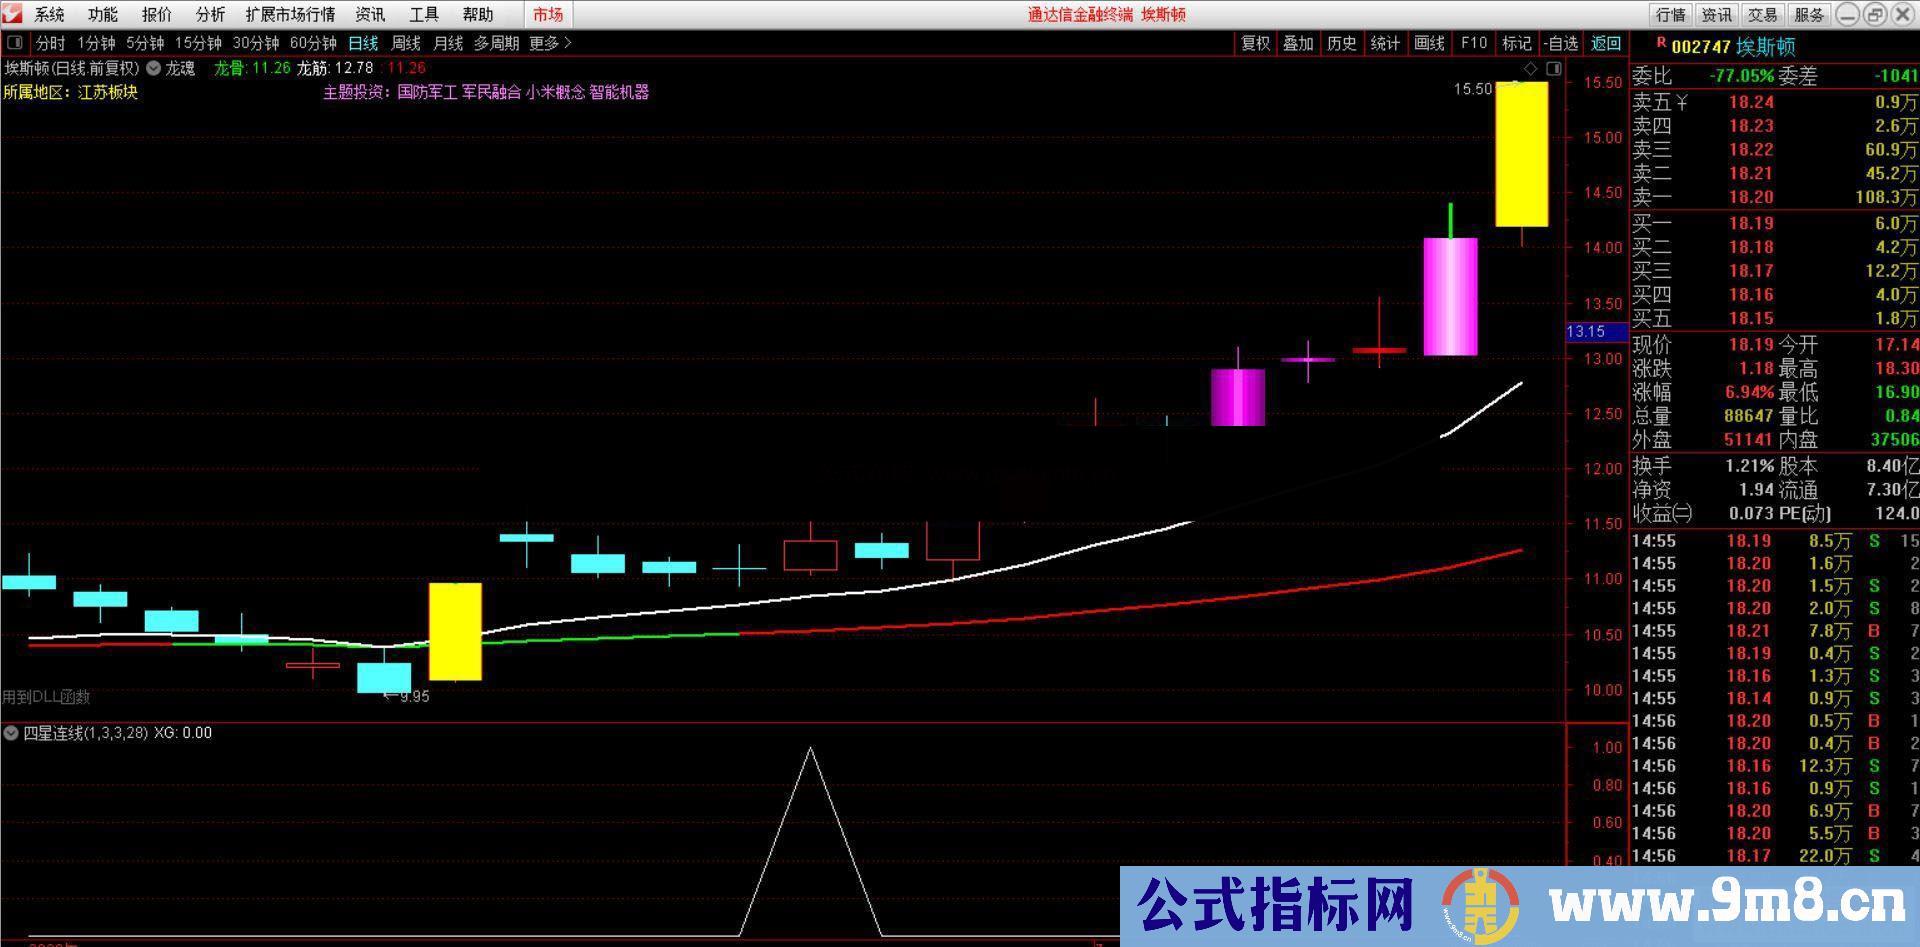
Task: Open the 分析 menu
Action: pyautogui.click(x=210, y=14)
